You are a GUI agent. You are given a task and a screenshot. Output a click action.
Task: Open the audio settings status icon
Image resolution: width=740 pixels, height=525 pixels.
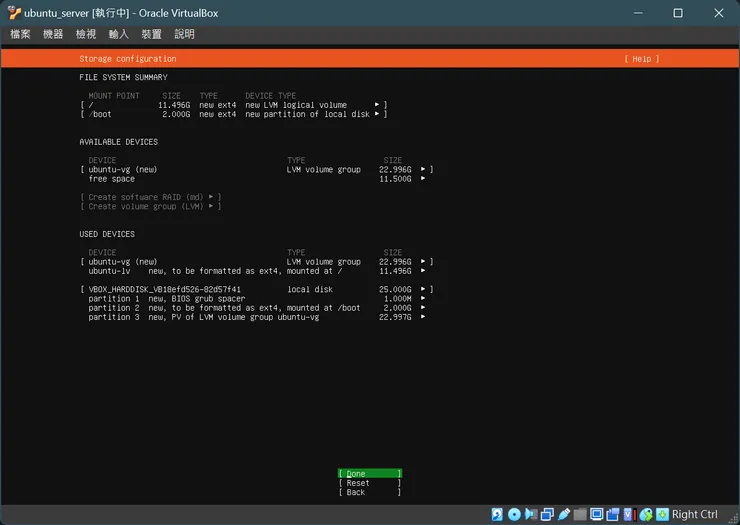531,514
